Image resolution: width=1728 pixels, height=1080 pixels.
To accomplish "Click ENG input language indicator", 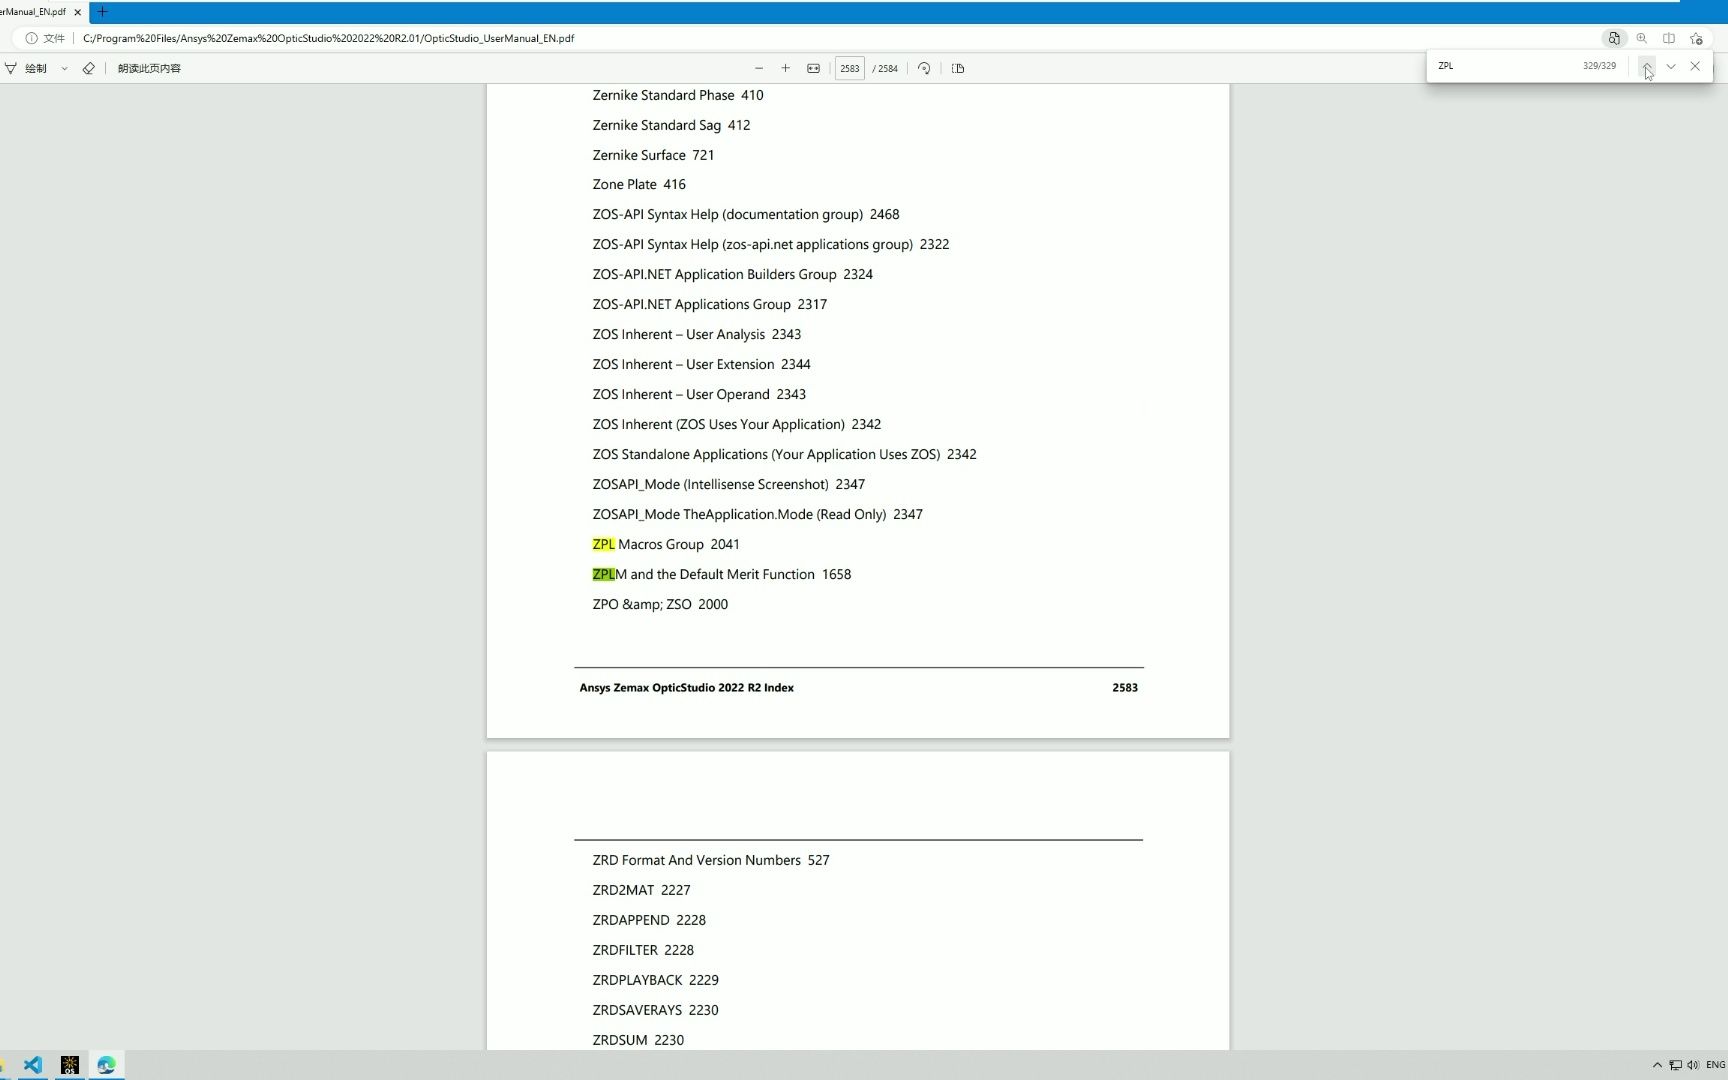I will (x=1716, y=1065).
